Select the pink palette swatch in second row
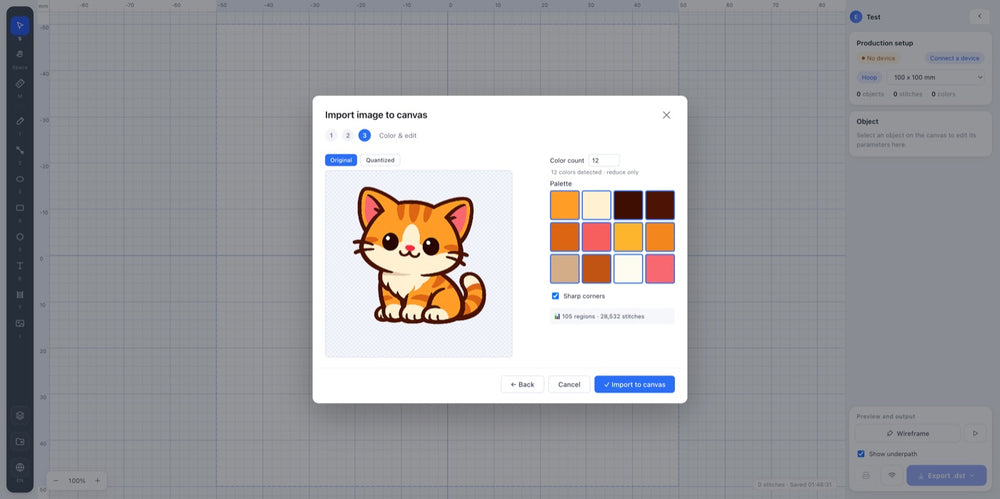Screen dimensions: 1000x499 (596, 237)
